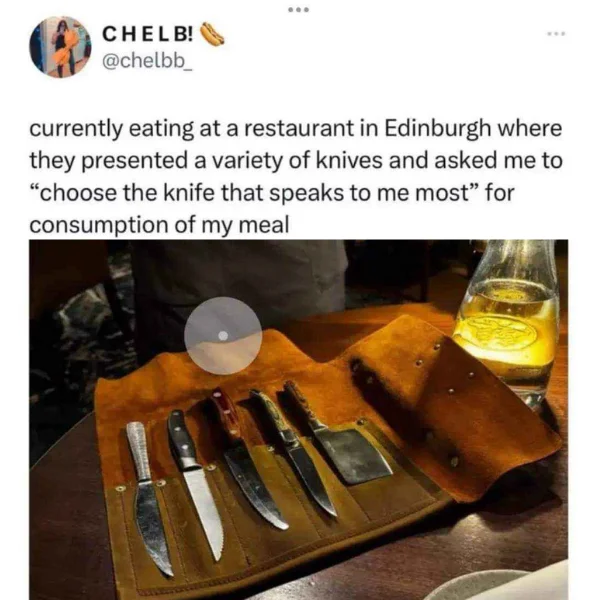The height and width of the screenshot is (600, 600).
Task: Click the hot dog emoji beside CHELB!
Action: pyautogui.click(x=213, y=34)
